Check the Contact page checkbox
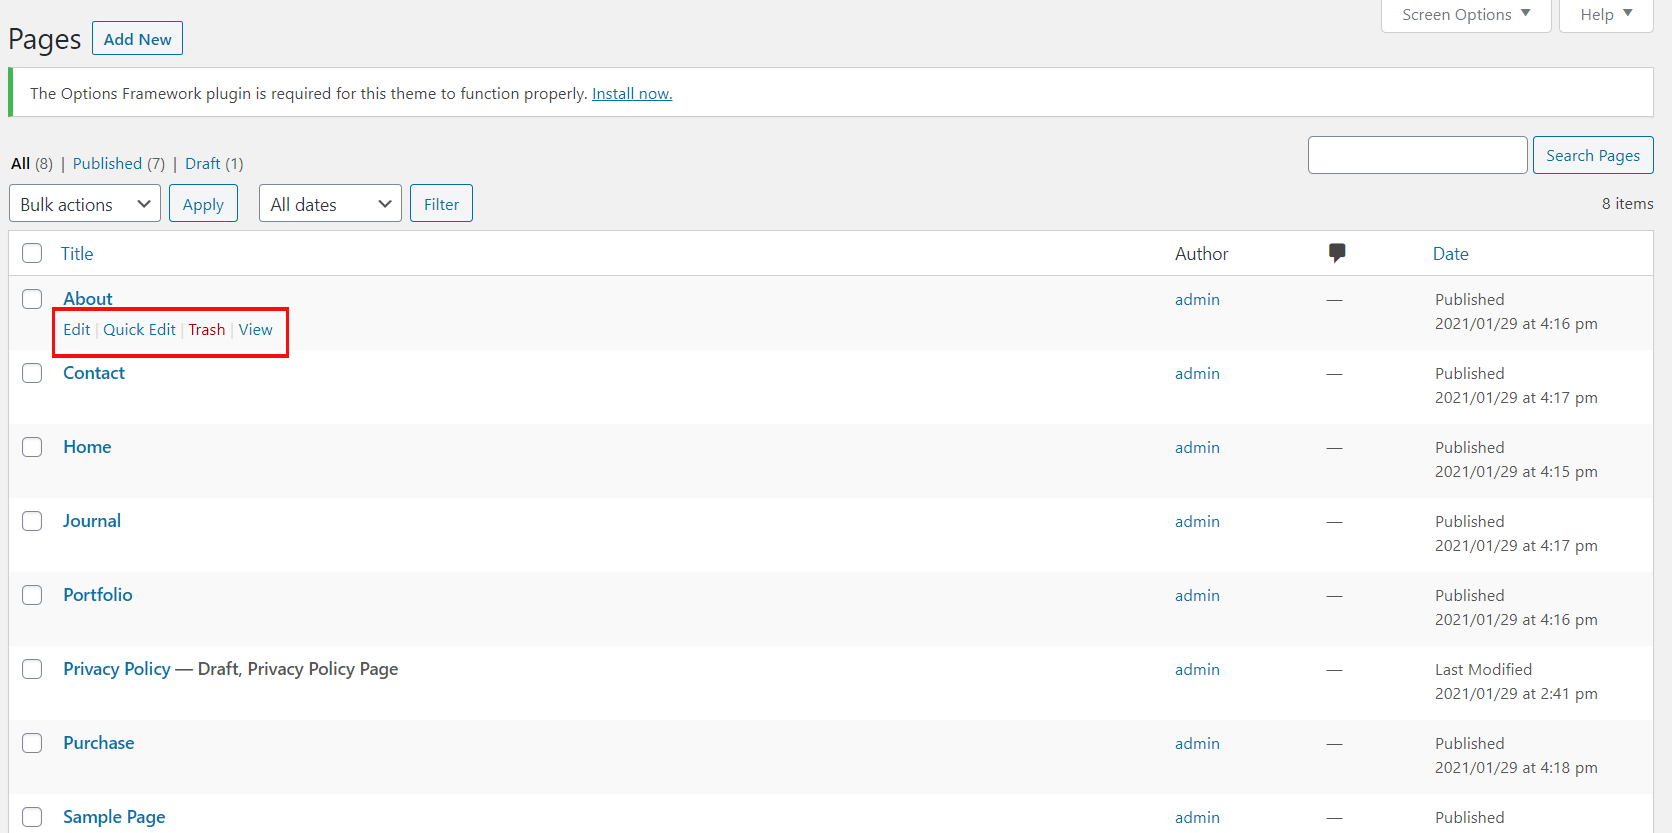 (32, 373)
